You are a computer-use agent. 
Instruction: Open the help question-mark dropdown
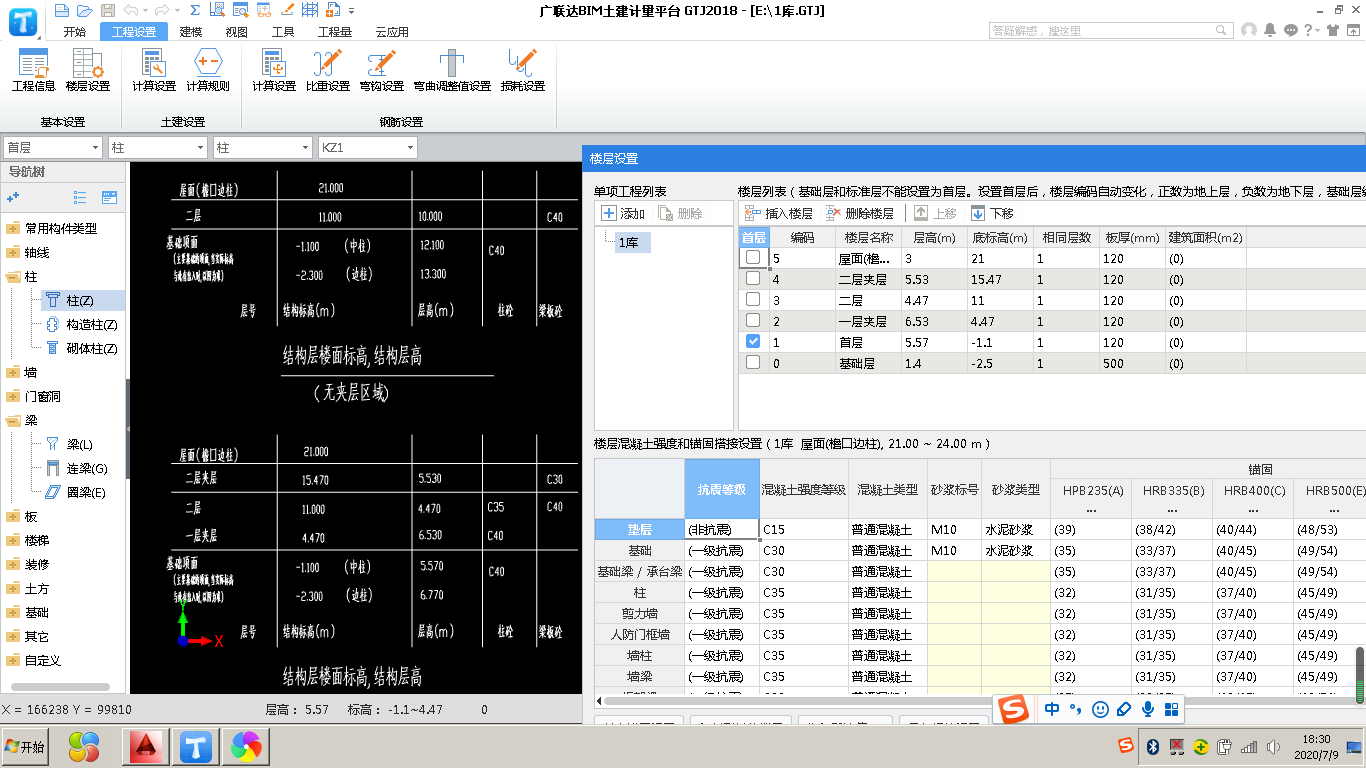(x=1313, y=30)
